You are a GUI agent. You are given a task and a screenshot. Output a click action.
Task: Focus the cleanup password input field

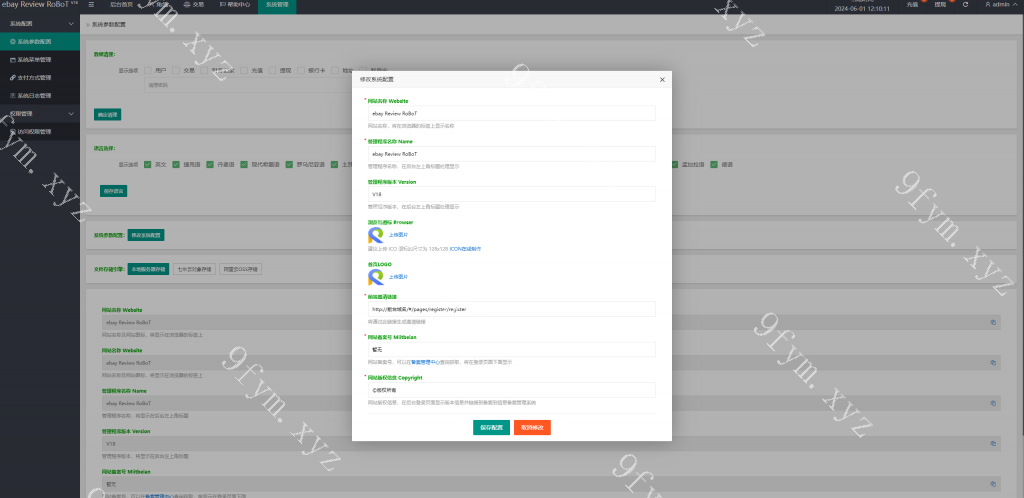248,85
